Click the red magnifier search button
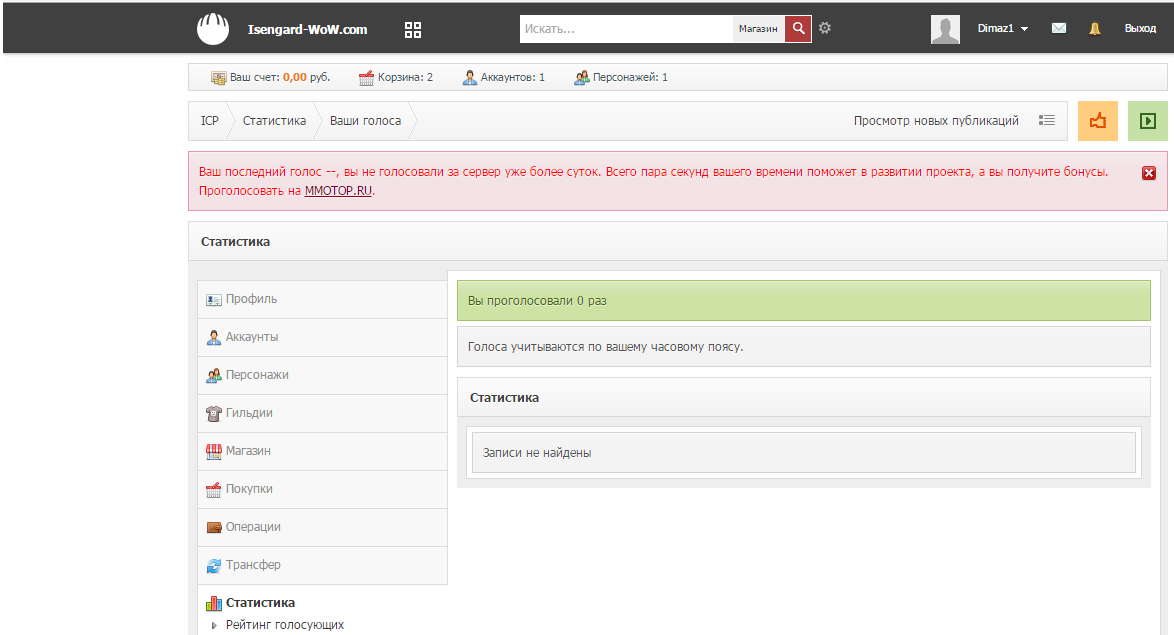The width and height of the screenshot is (1174, 635). pos(798,28)
